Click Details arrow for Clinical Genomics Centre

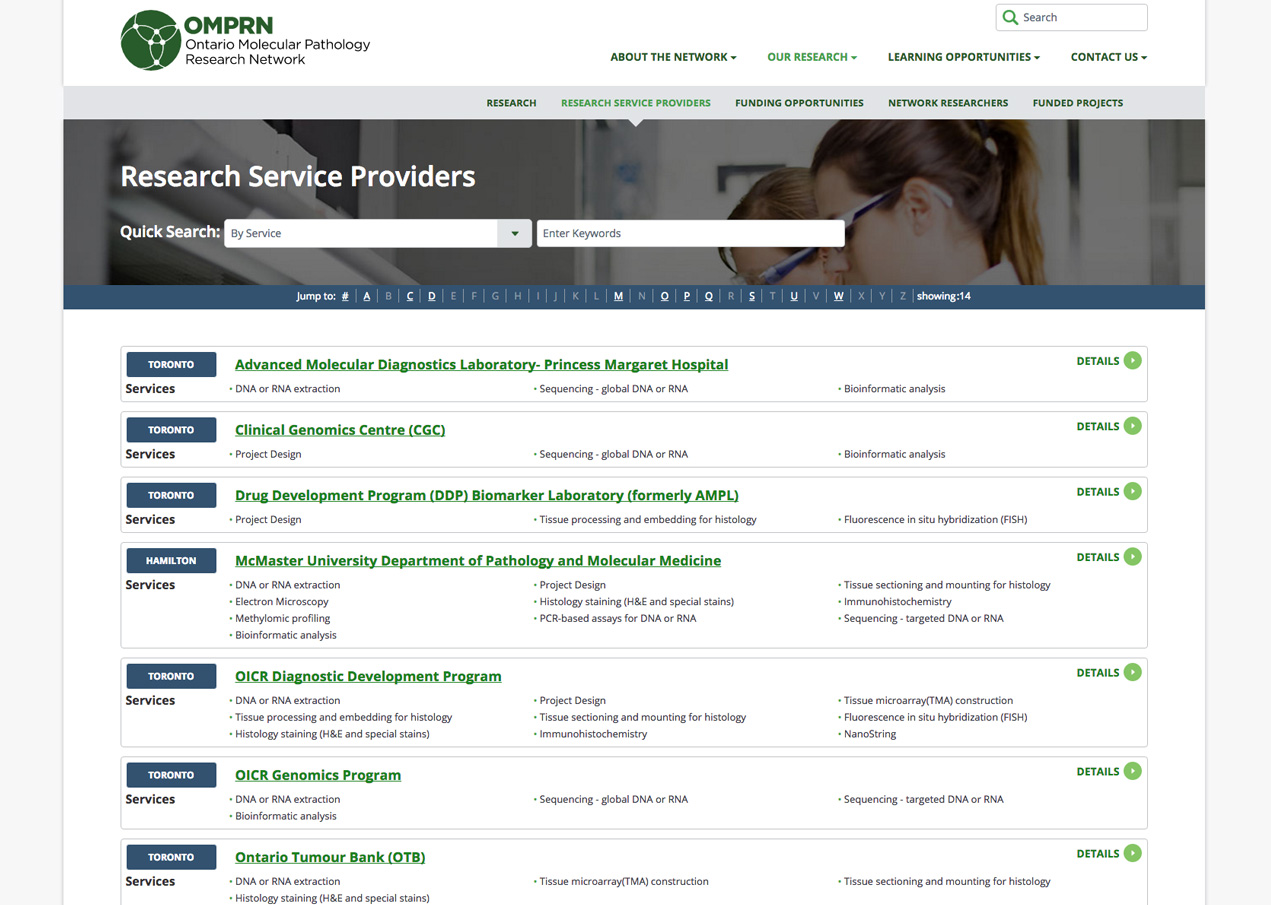click(x=1132, y=426)
